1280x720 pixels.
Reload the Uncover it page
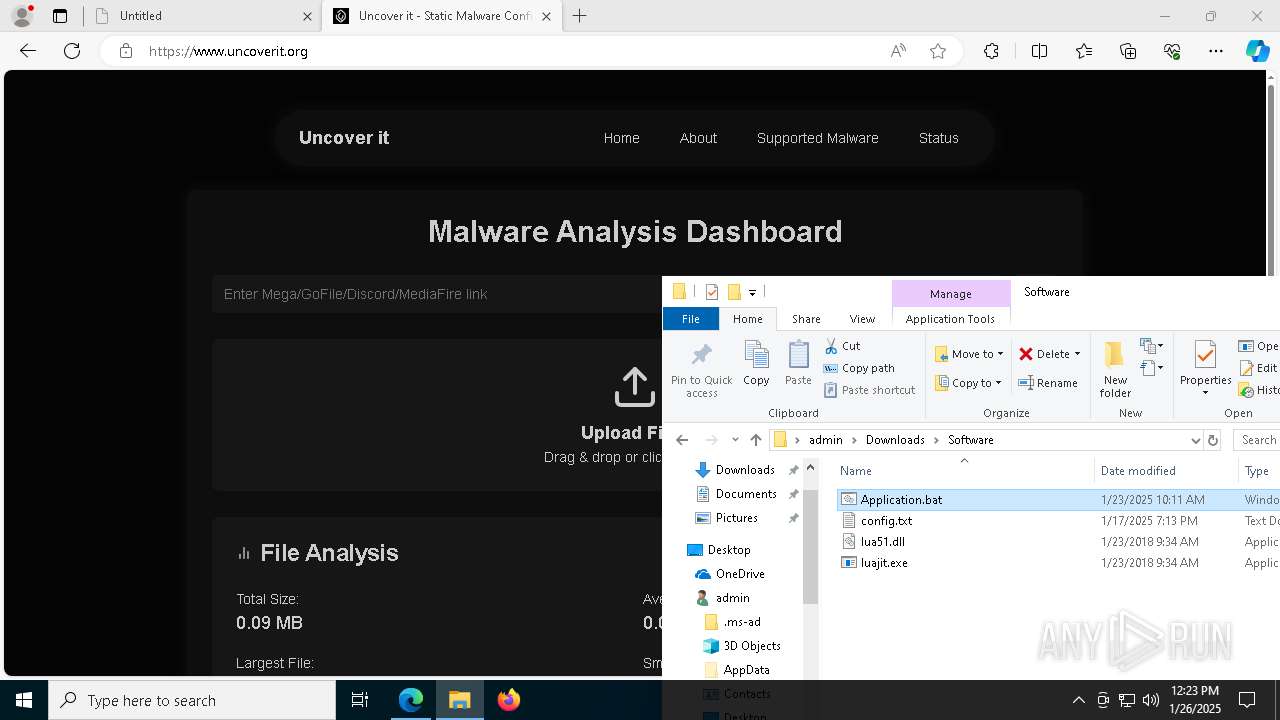(x=72, y=51)
